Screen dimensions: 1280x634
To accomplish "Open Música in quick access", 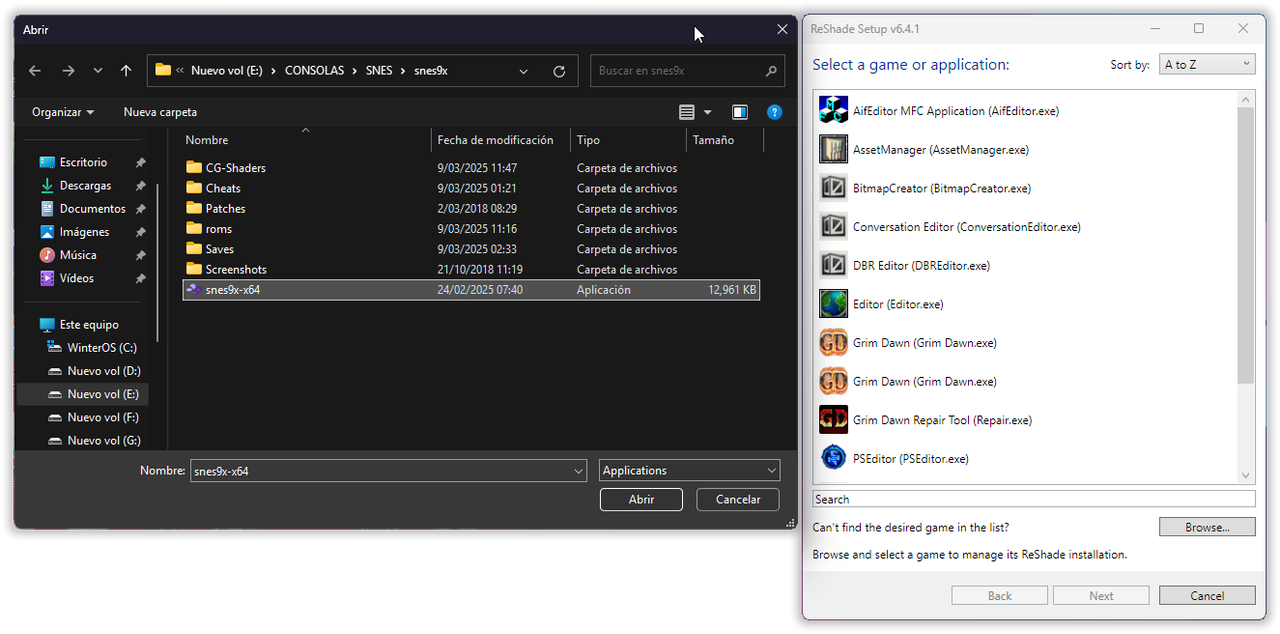I will coord(78,255).
